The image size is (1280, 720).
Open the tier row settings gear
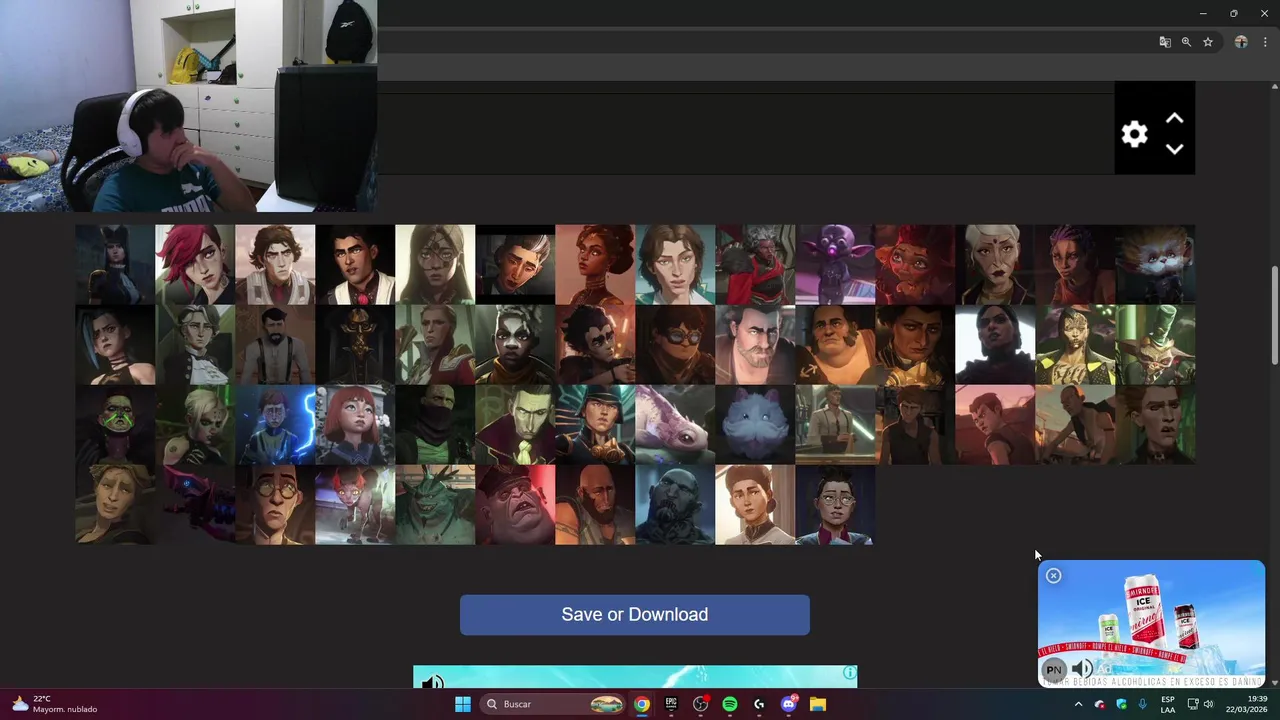pos(1134,134)
